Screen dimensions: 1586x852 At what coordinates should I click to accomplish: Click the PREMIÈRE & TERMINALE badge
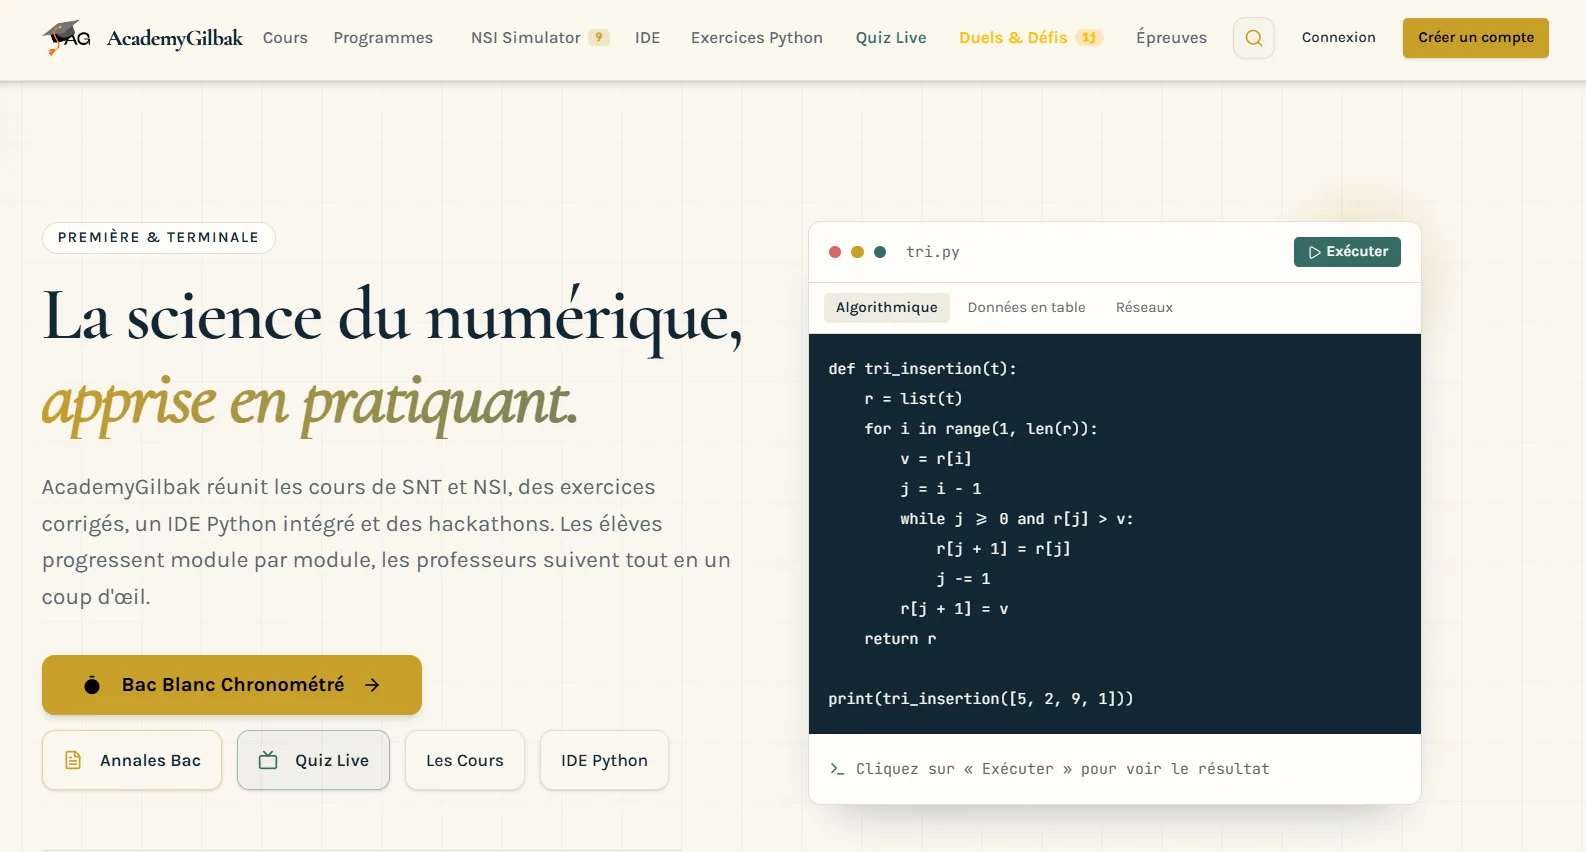[x=158, y=238]
